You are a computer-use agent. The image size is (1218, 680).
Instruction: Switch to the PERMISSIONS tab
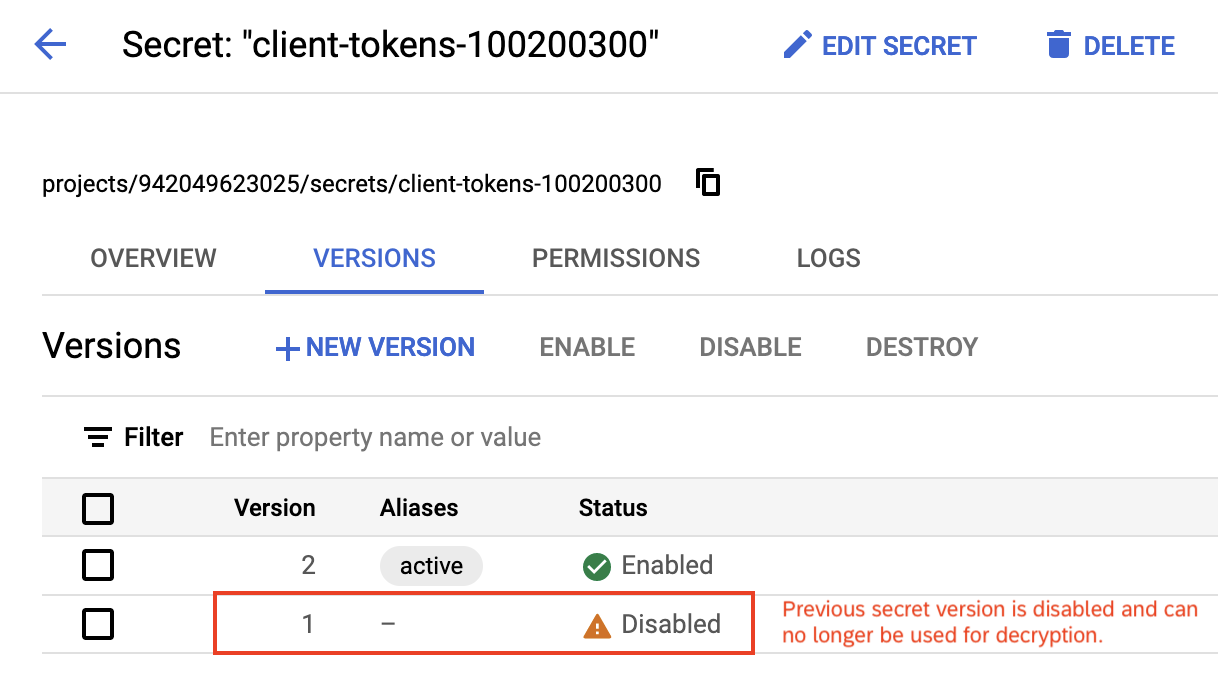pyautogui.click(x=615, y=258)
